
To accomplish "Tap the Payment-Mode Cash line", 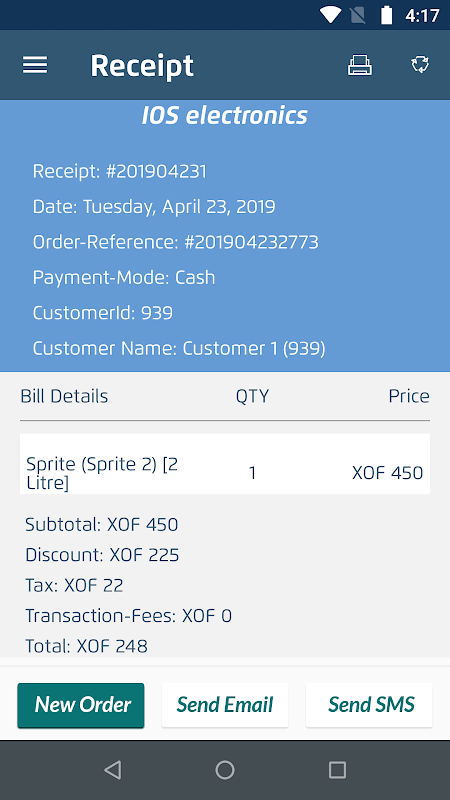I will 124,278.
